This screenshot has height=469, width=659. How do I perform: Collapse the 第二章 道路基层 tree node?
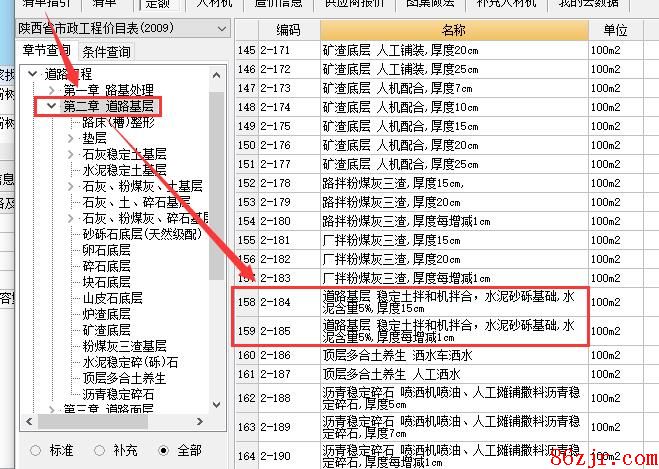51,106
